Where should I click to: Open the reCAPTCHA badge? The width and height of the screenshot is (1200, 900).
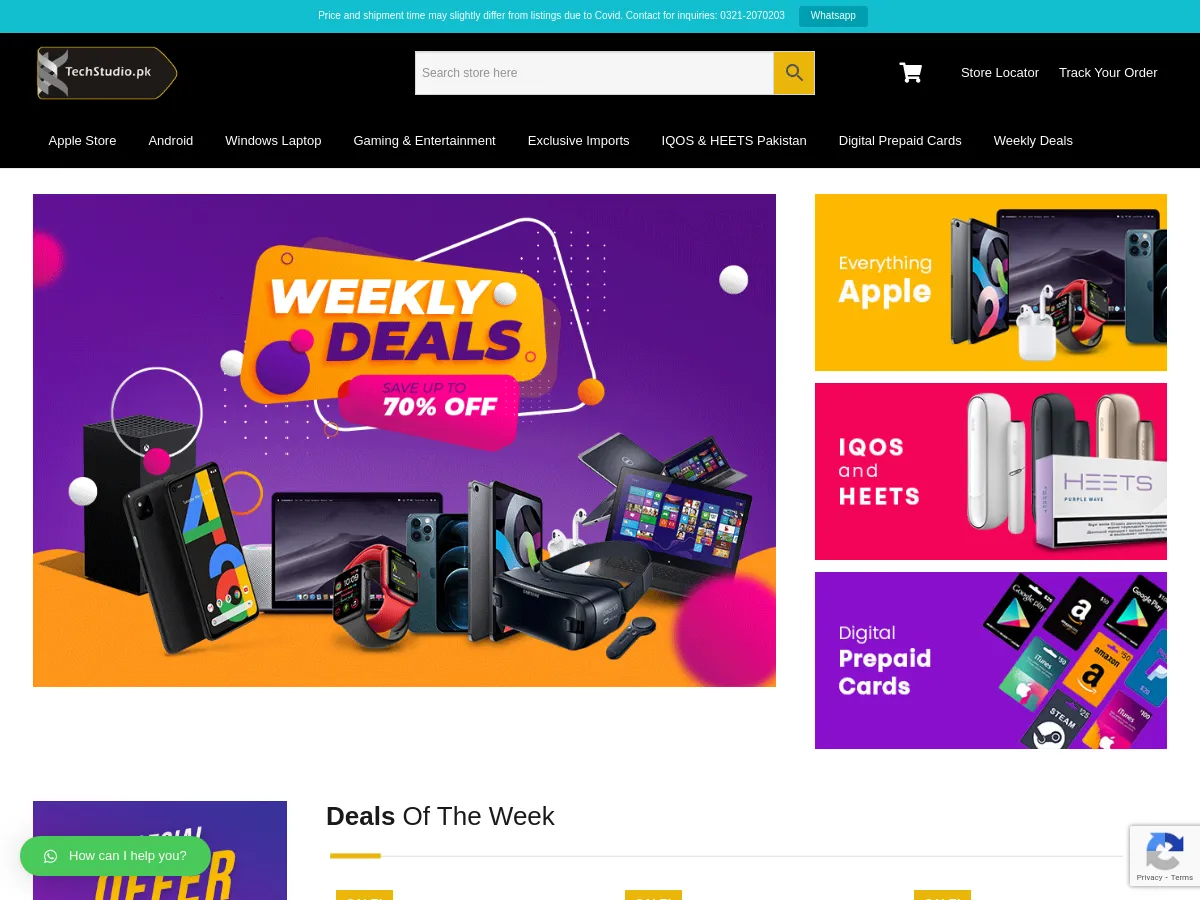click(1165, 856)
